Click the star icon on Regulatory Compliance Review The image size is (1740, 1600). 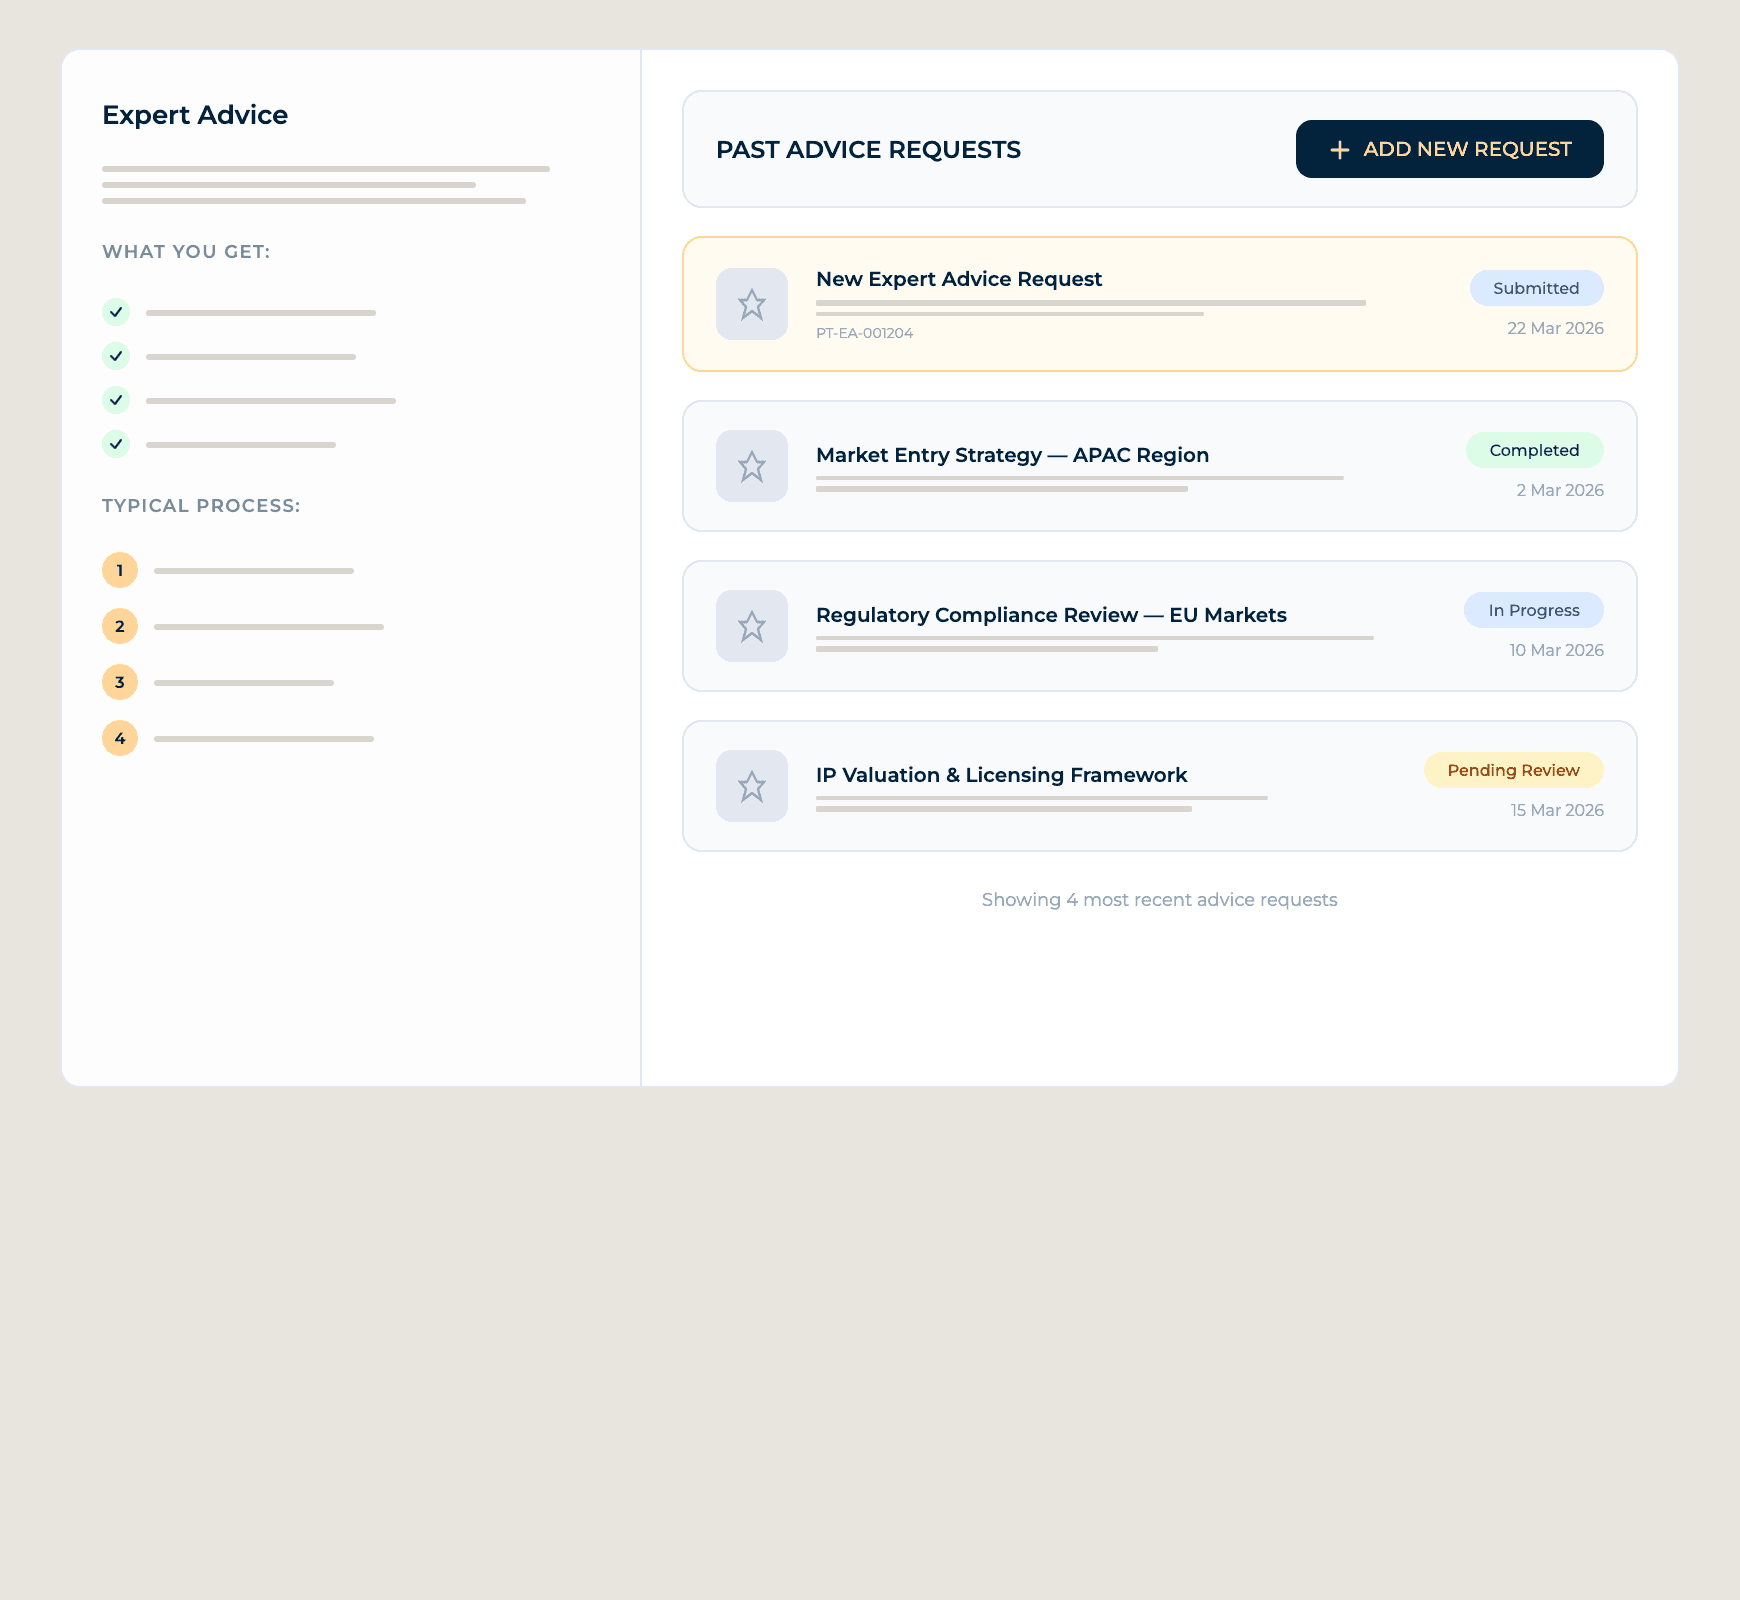[x=751, y=626]
